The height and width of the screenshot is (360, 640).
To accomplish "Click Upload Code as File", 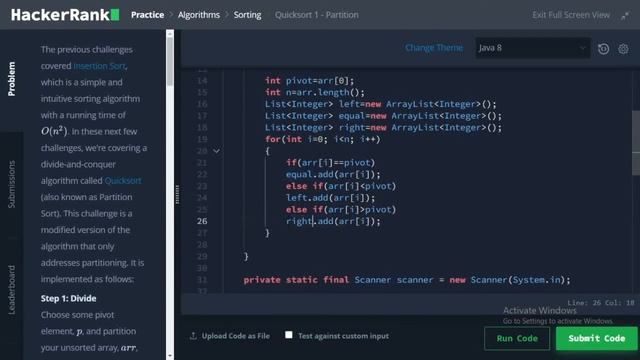I will pos(236,336).
